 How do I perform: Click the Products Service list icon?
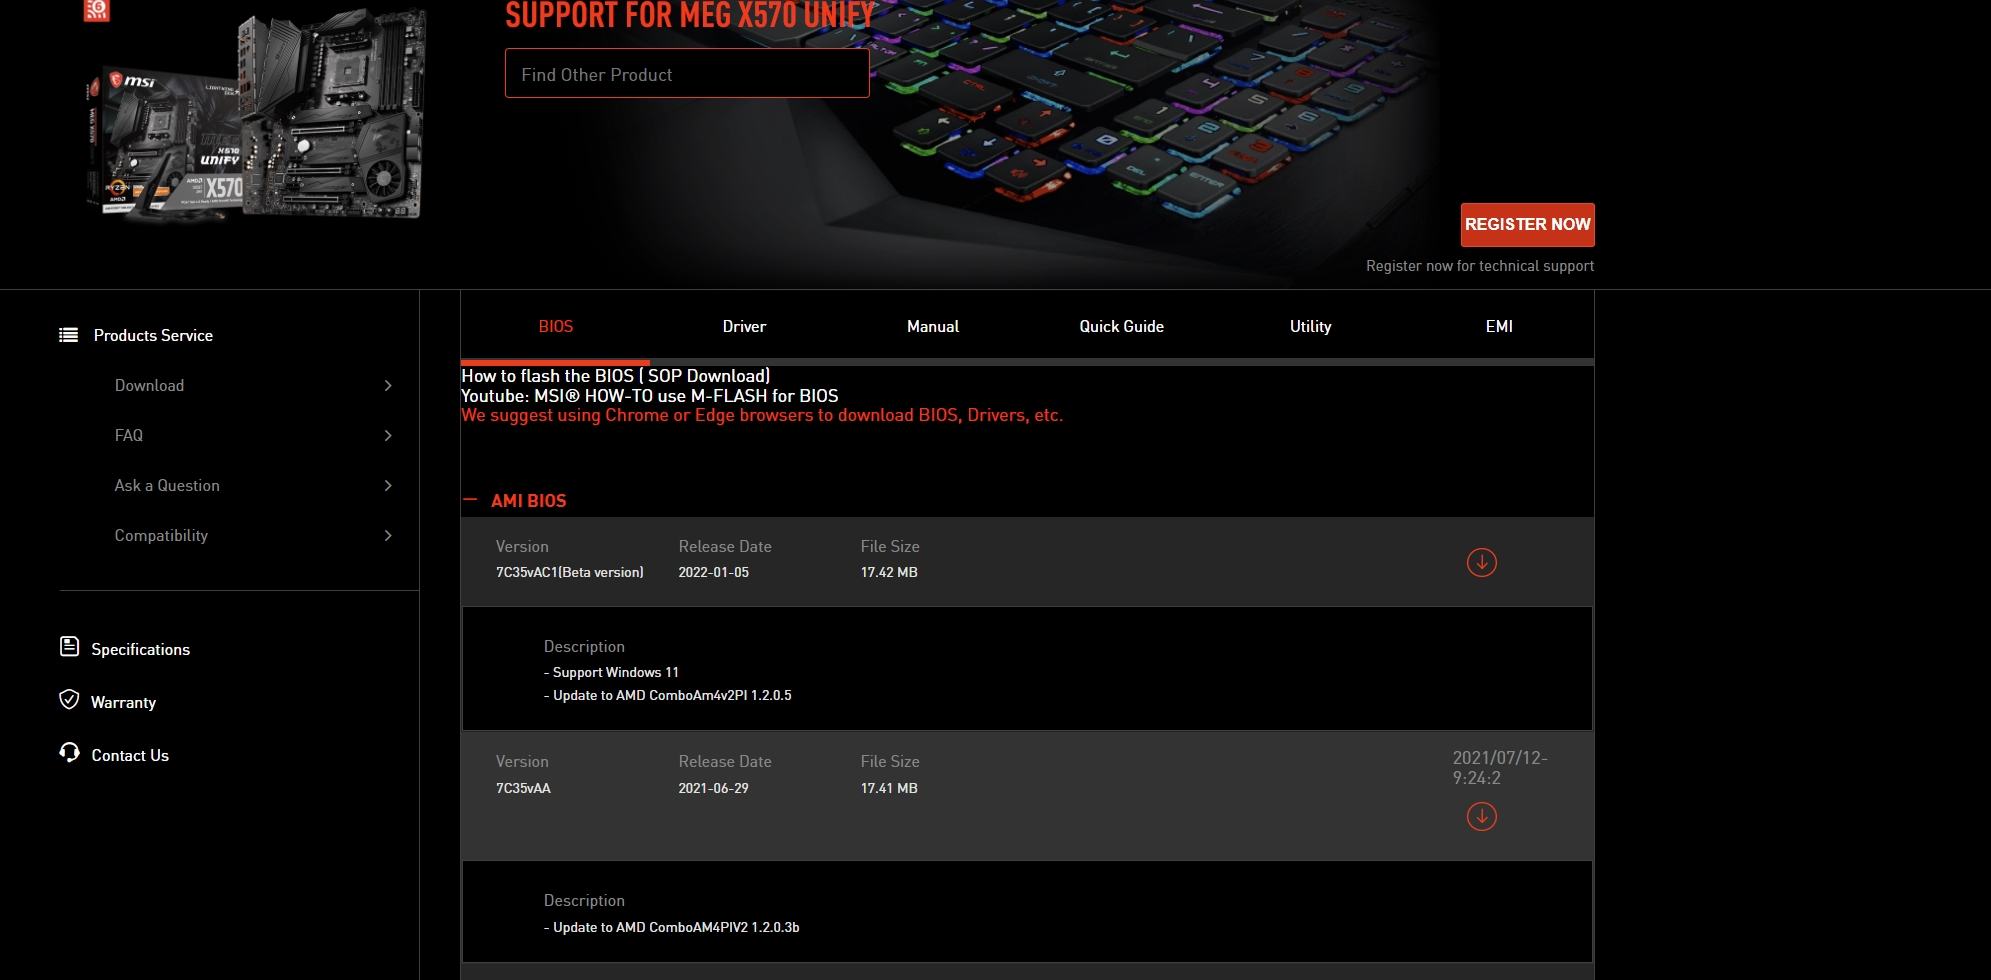click(68, 335)
